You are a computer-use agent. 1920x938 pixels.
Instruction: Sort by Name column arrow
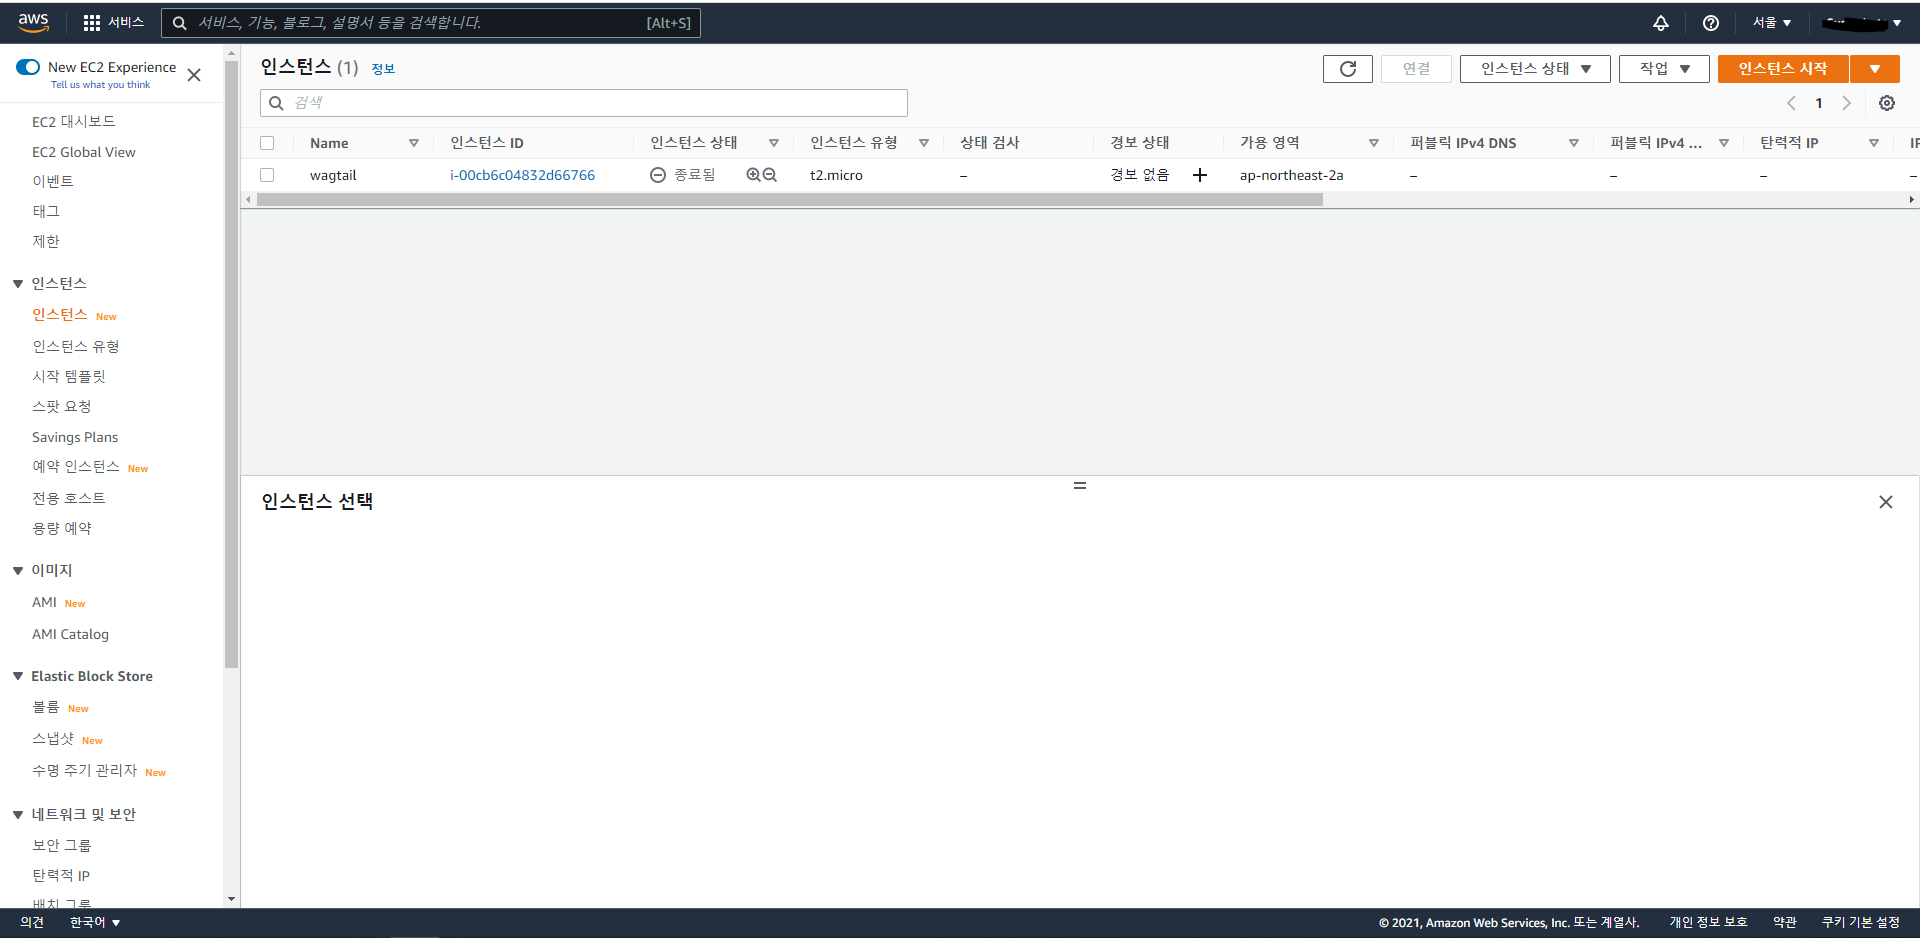(x=414, y=143)
